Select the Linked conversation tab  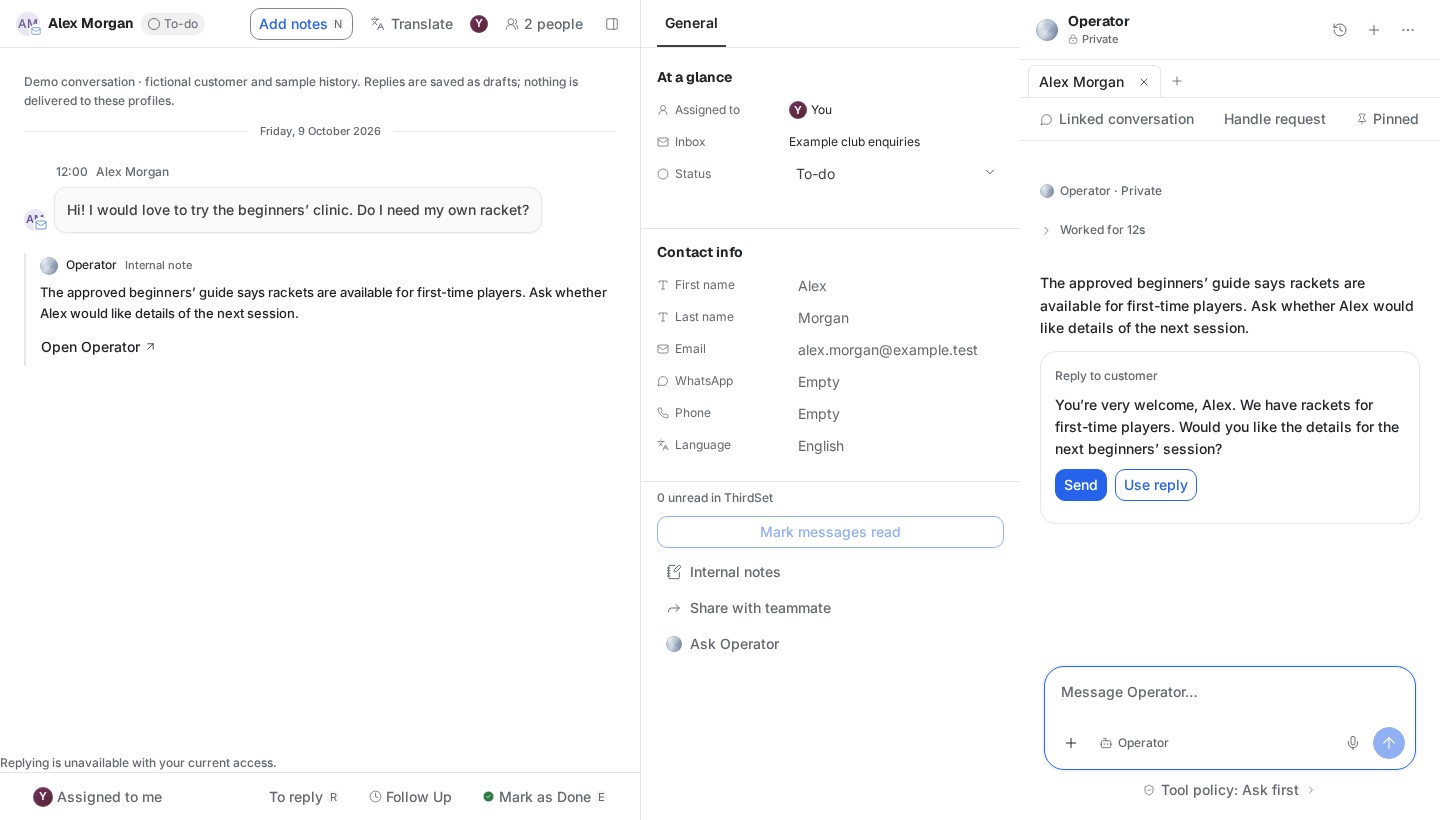click(x=1117, y=119)
